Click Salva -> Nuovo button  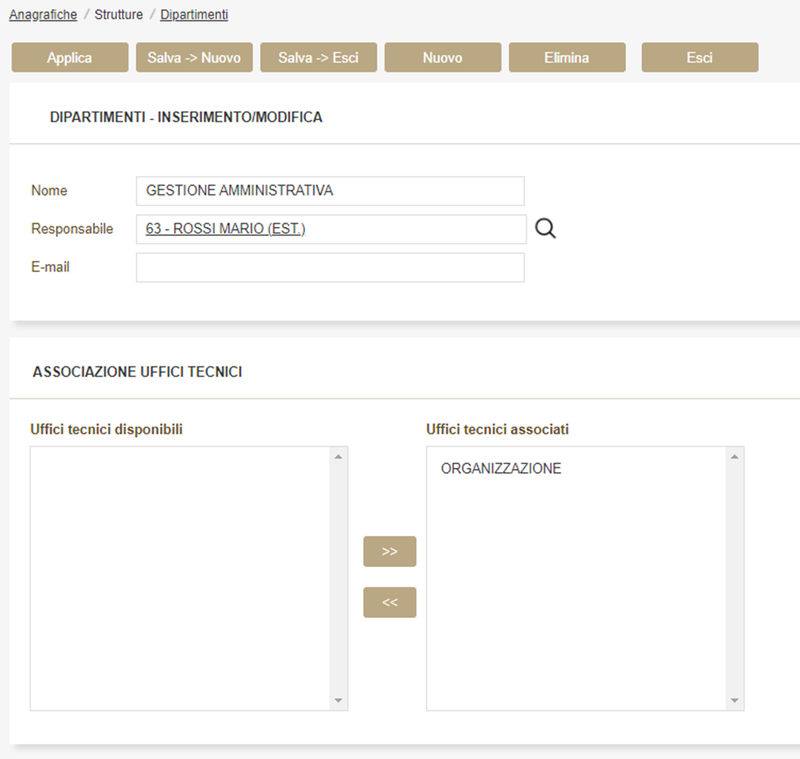click(x=194, y=58)
